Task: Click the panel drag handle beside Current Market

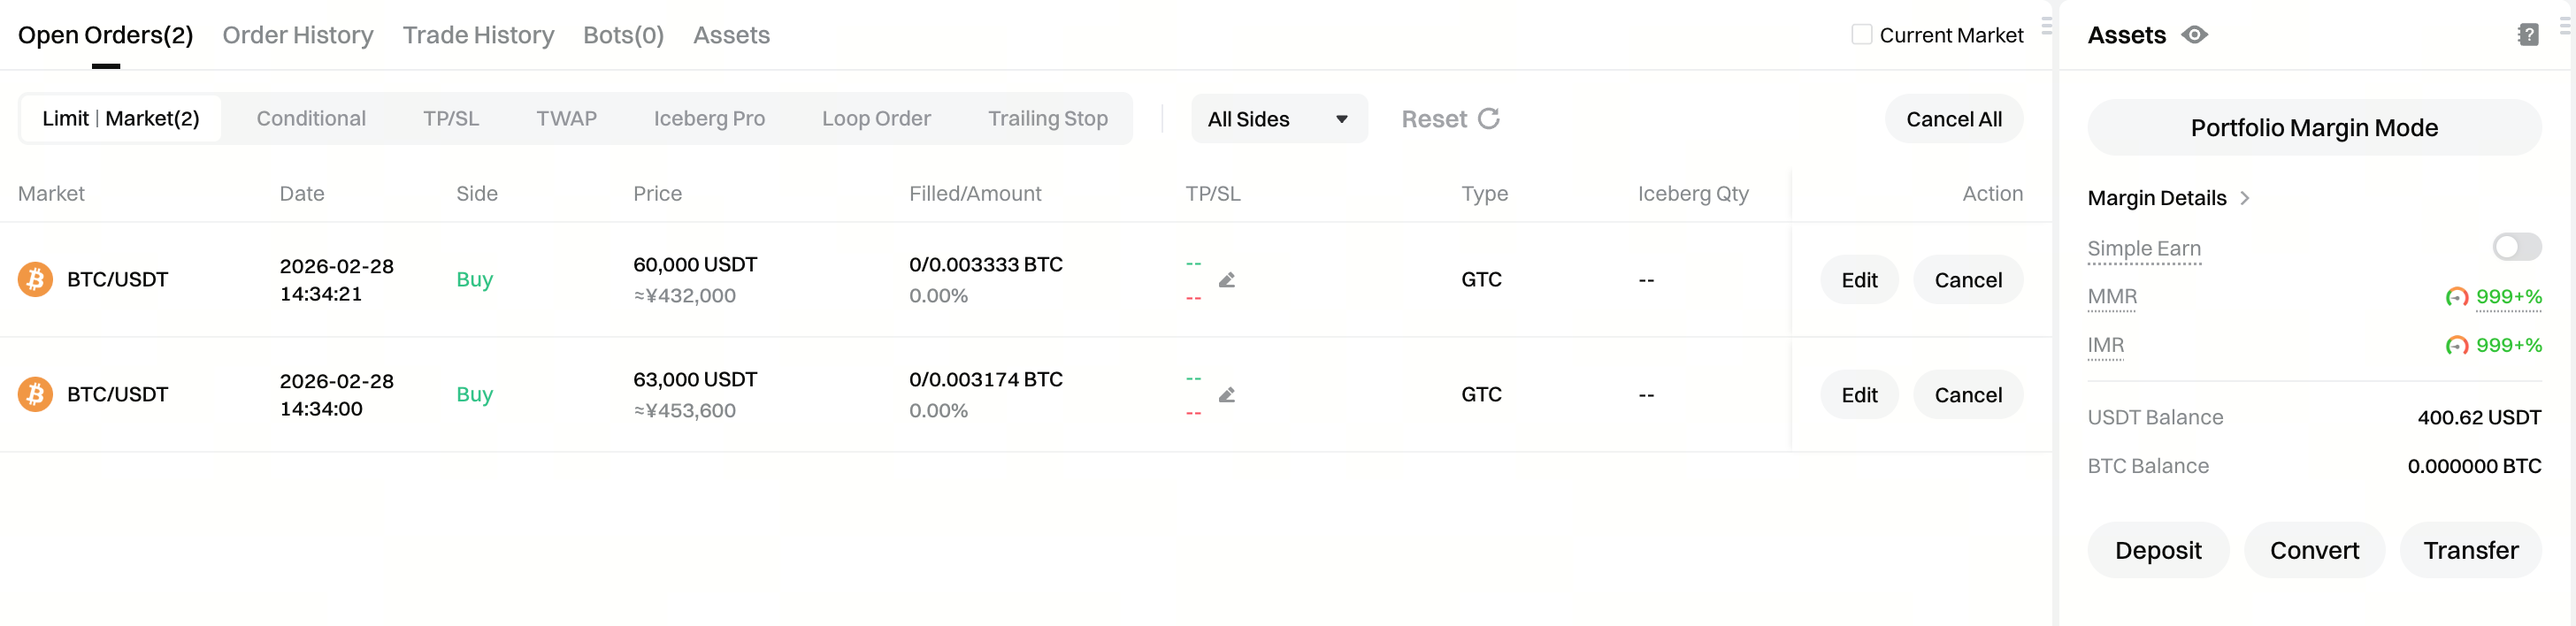Action: [x=2046, y=26]
